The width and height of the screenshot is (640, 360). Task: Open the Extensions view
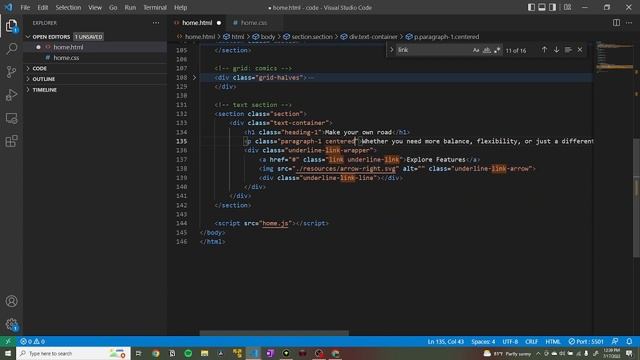pyautogui.click(x=11, y=141)
